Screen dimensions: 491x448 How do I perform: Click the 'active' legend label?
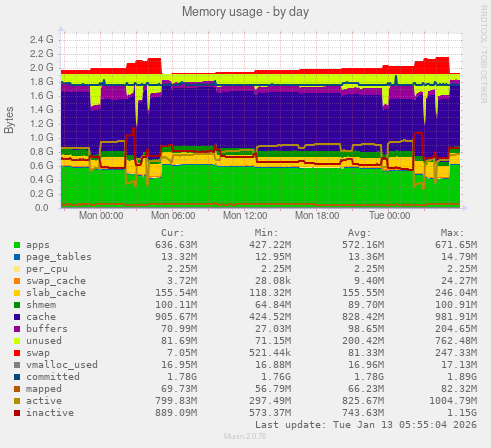(x=44, y=401)
